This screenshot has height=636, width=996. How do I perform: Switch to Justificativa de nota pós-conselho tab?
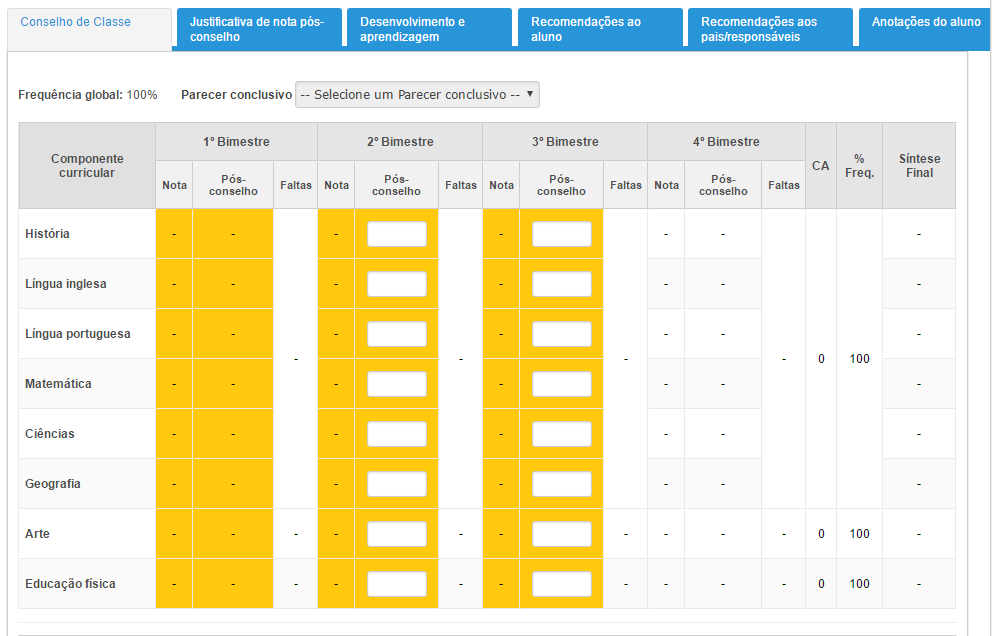(x=259, y=29)
